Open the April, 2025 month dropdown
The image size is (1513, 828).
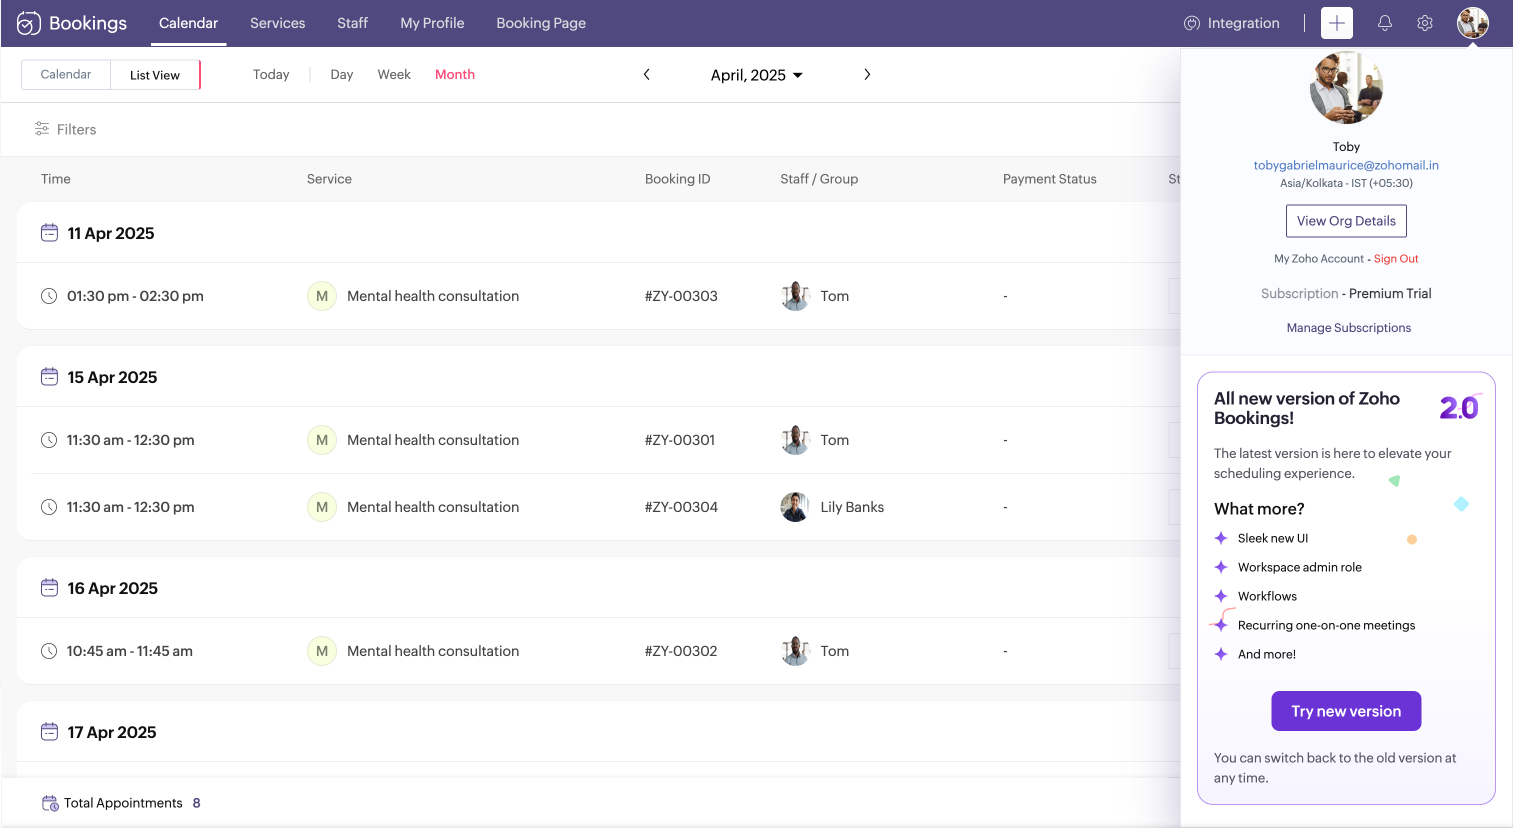coord(756,75)
